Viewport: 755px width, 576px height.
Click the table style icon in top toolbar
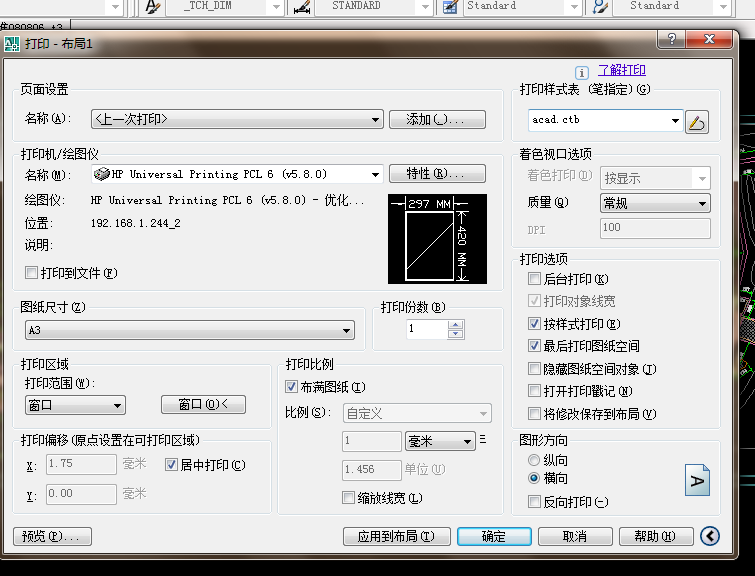tap(450, 7)
